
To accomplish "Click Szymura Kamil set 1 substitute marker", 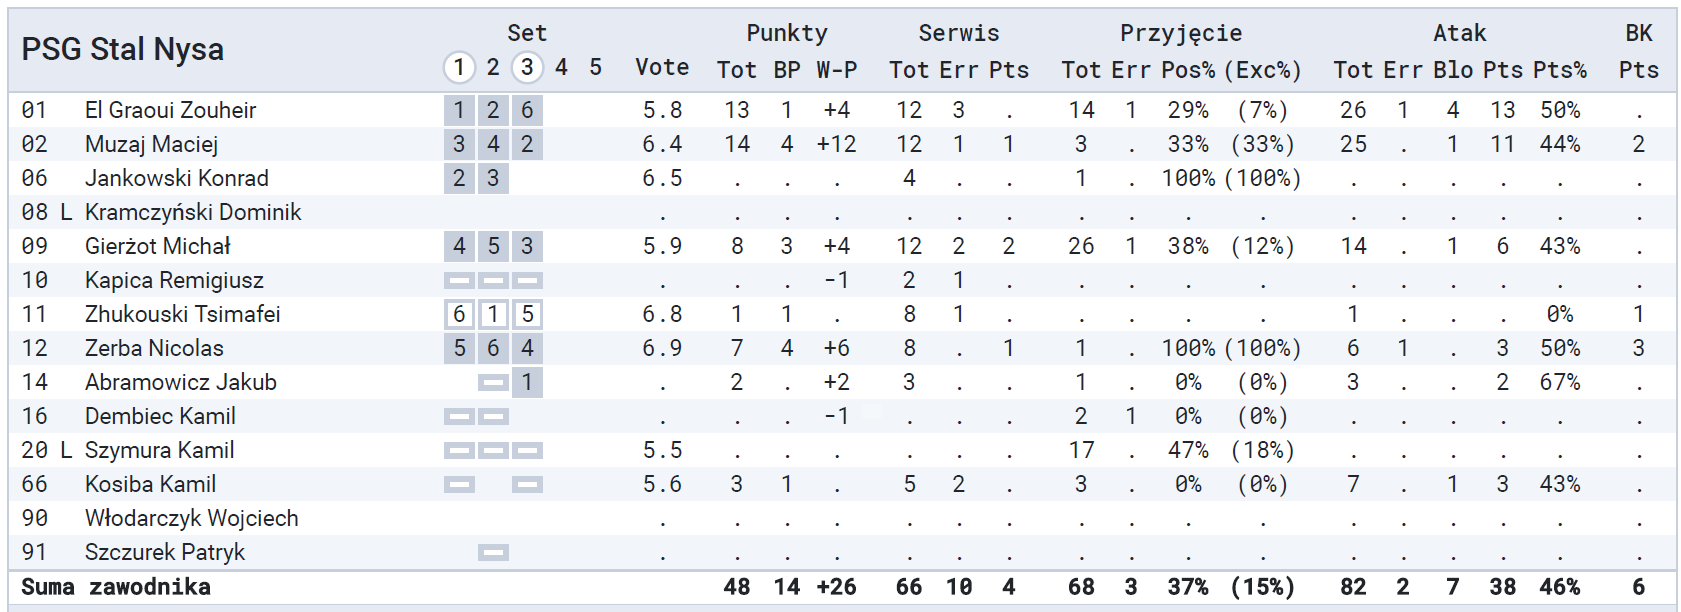I will click(459, 451).
